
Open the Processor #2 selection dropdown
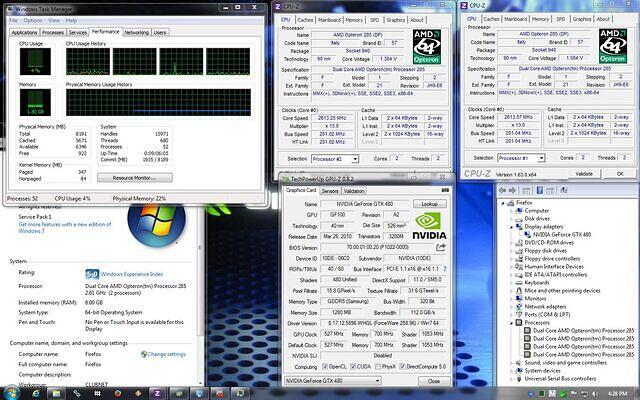pos(329,158)
